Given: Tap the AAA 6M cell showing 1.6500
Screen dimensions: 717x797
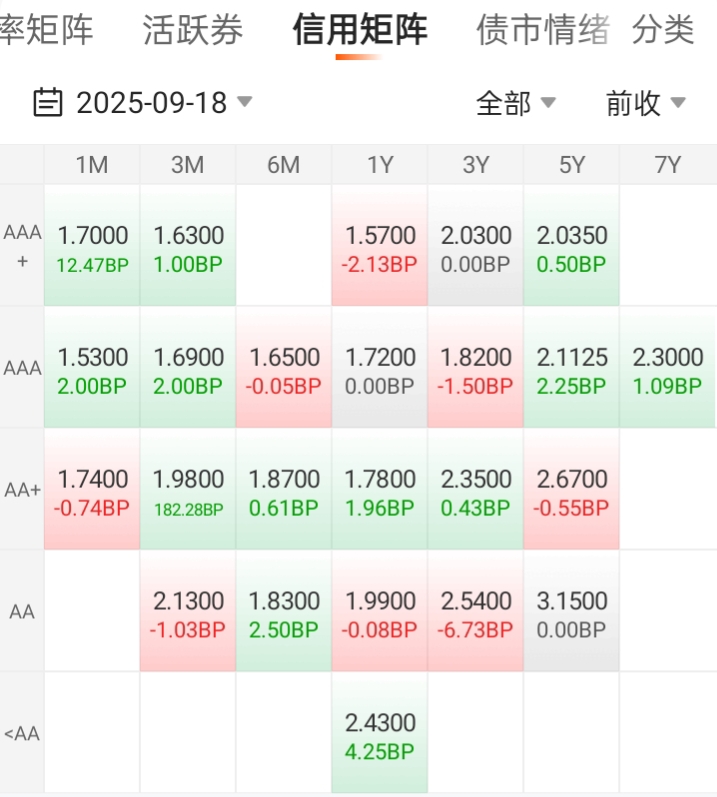Looking at the screenshot, I should [284, 367].
